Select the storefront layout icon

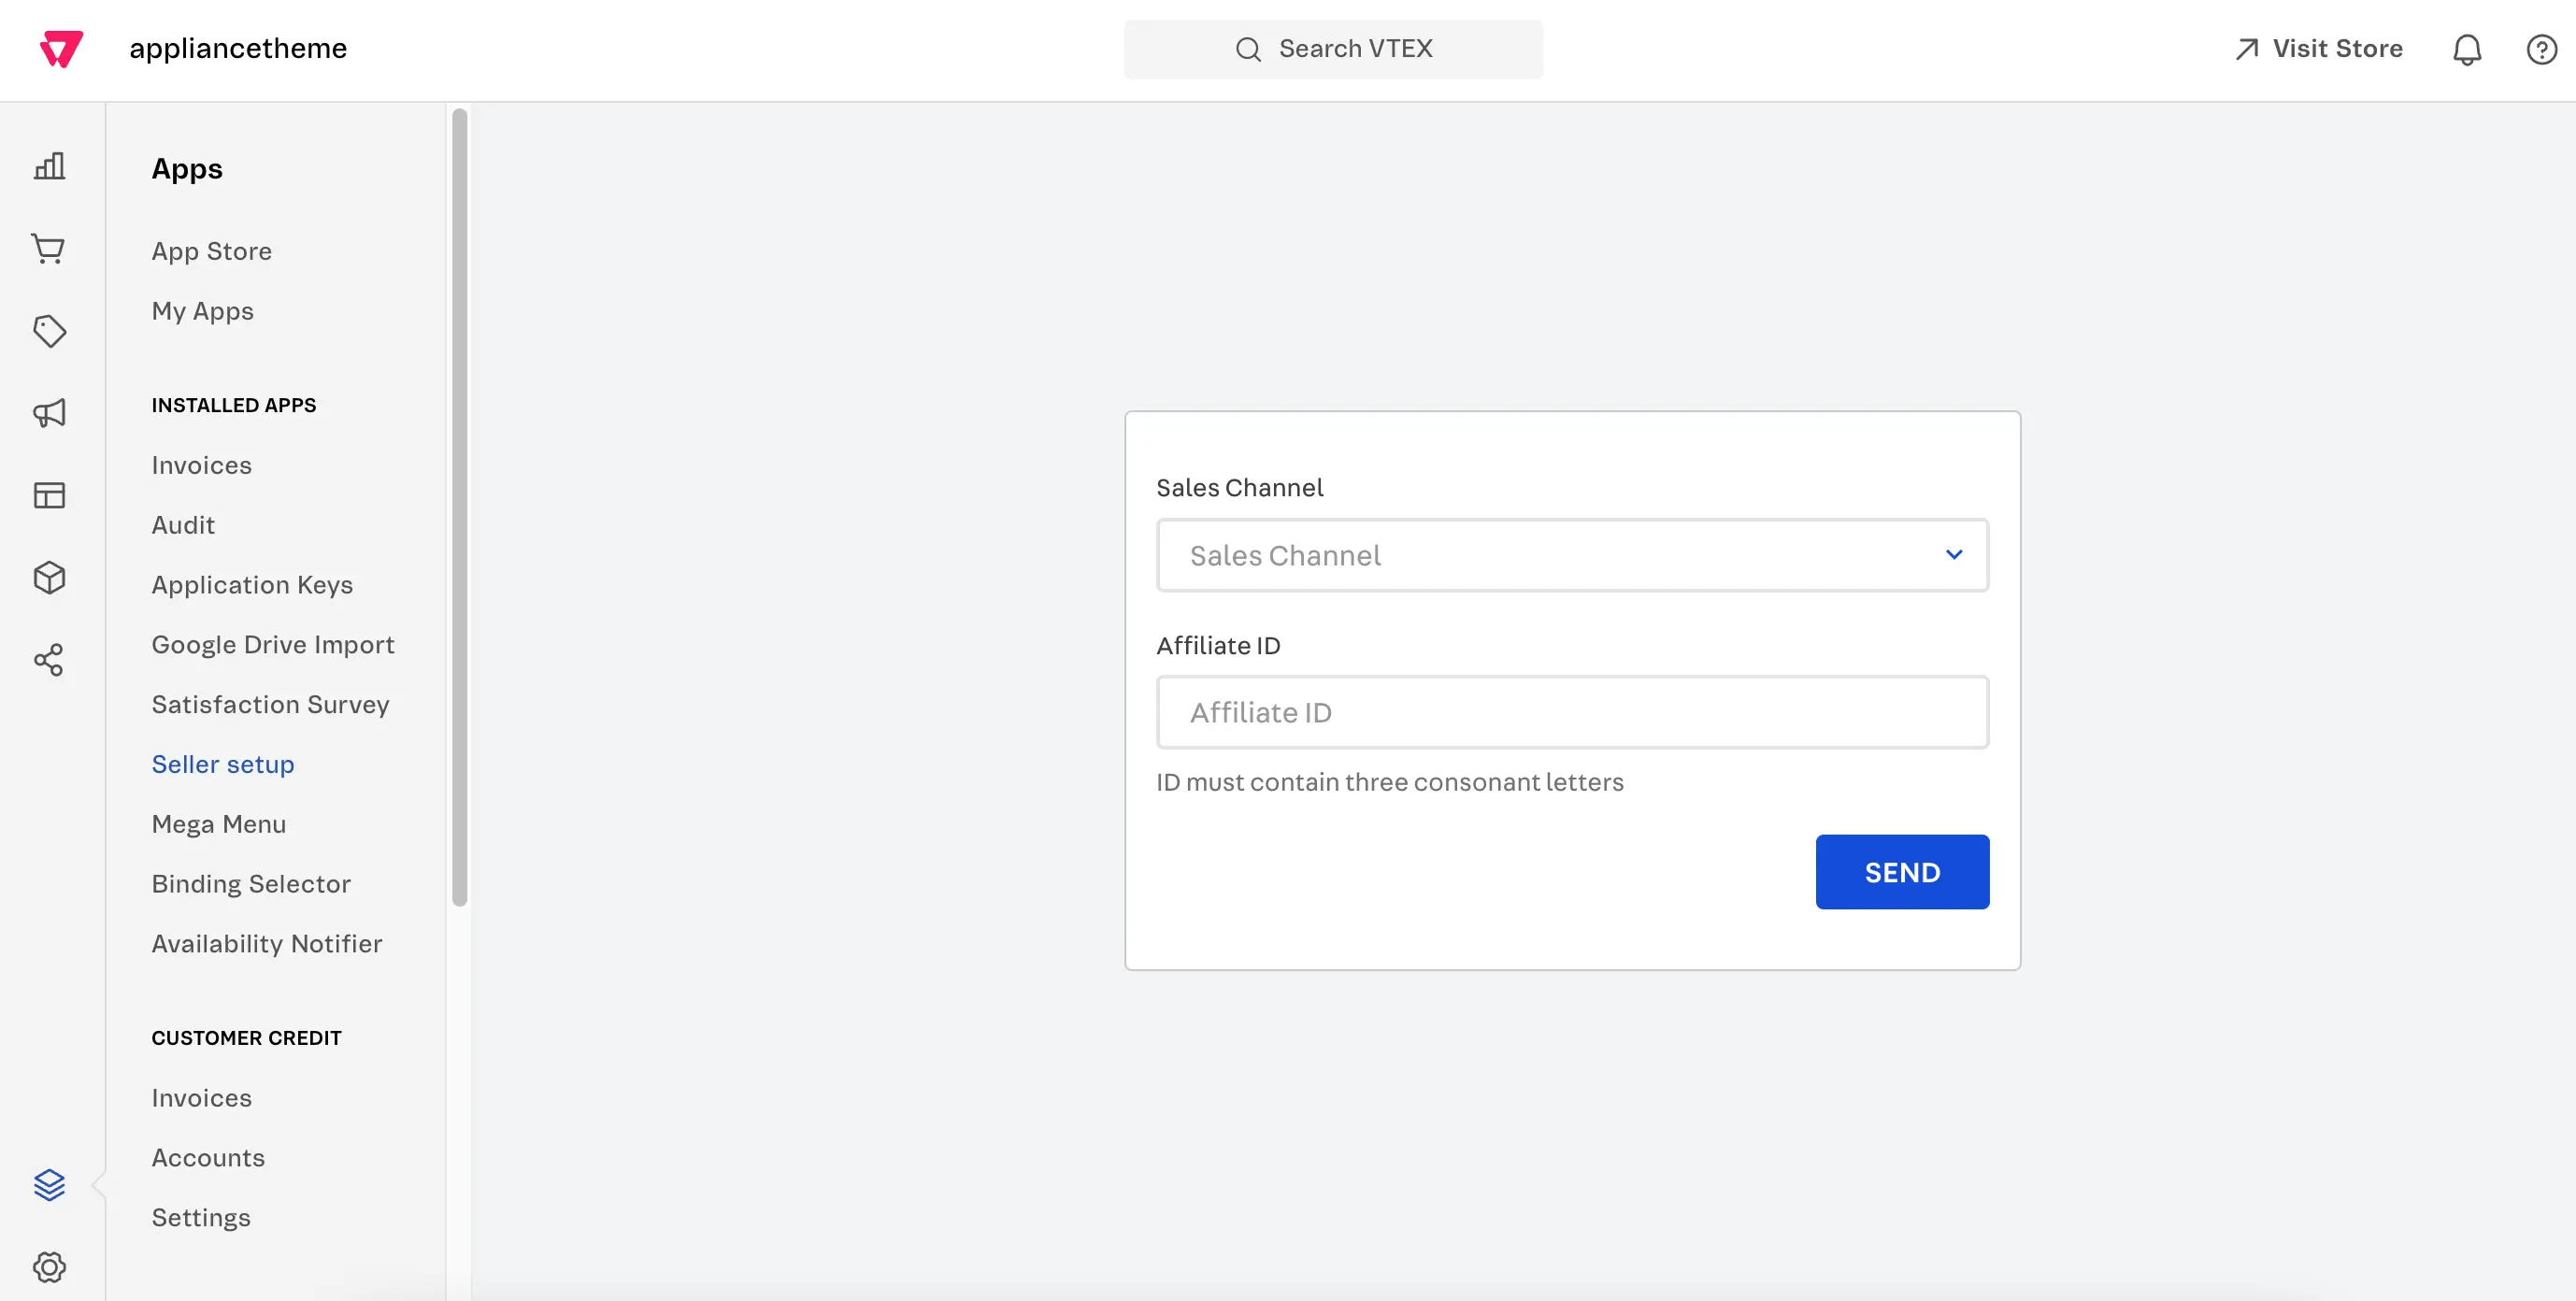[49, 495]
